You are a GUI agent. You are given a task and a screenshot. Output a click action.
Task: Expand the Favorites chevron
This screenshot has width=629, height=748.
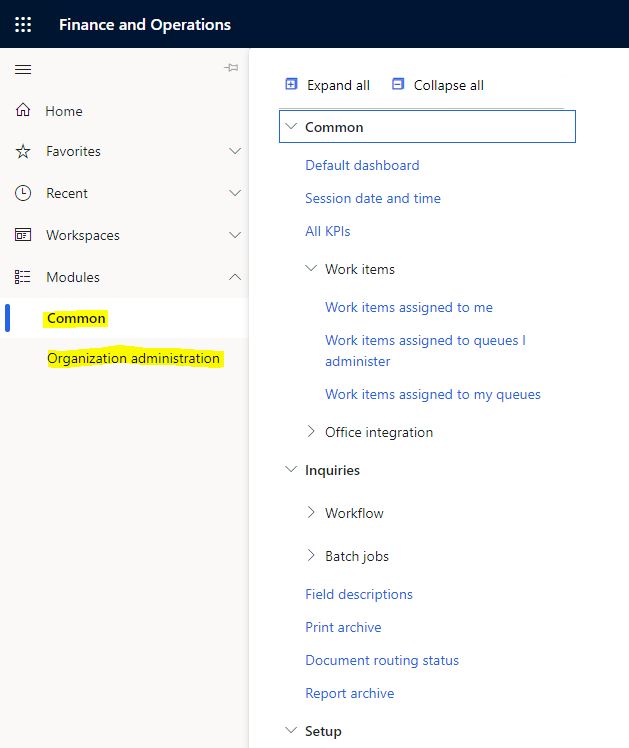[x=235, y=152]
